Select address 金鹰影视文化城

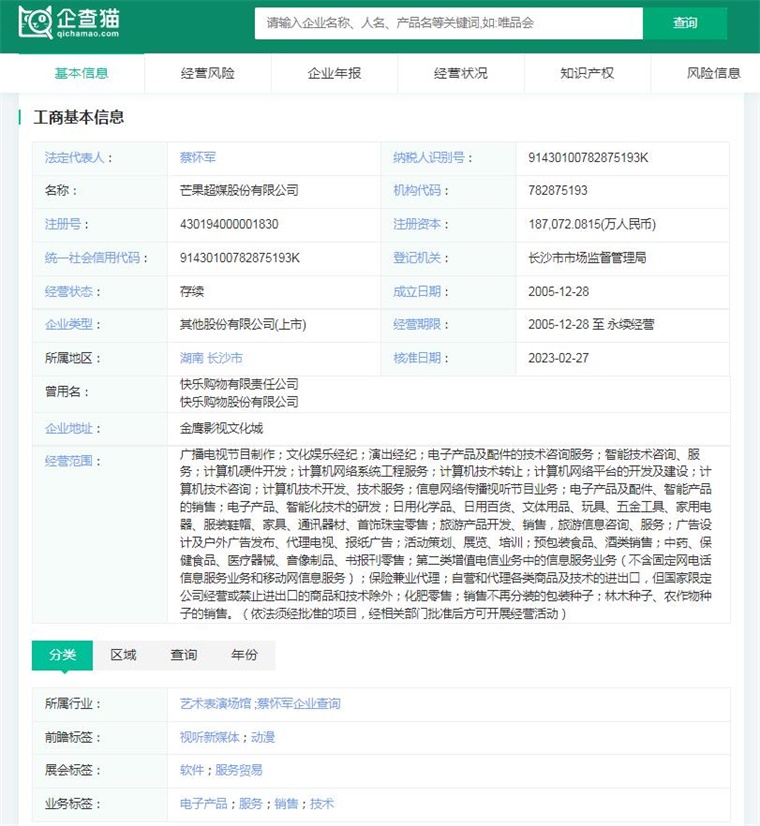coord(221,428)
